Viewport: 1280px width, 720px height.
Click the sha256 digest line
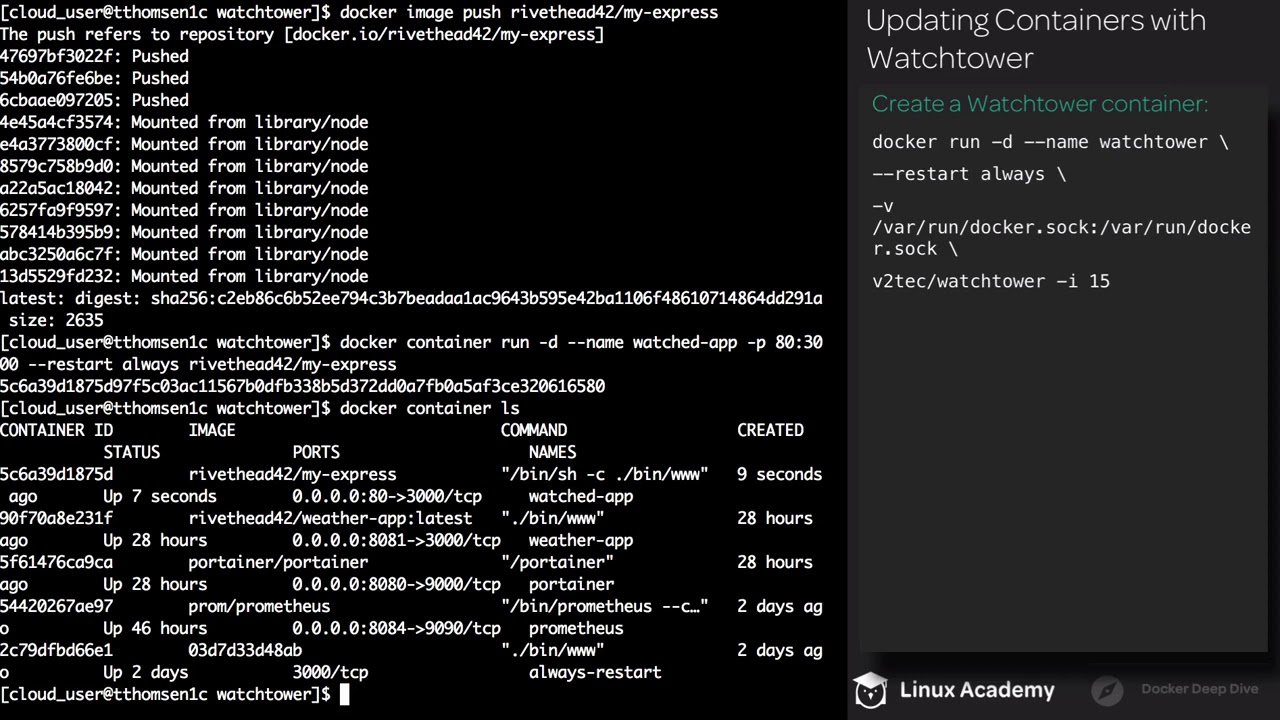coord(411,298)
